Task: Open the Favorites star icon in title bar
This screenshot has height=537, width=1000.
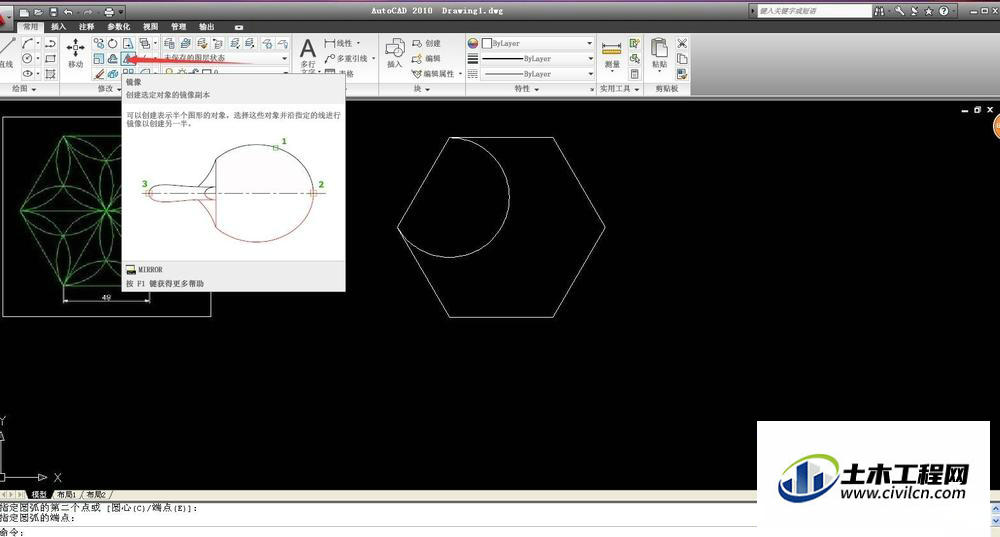Action: click(929, 11)
